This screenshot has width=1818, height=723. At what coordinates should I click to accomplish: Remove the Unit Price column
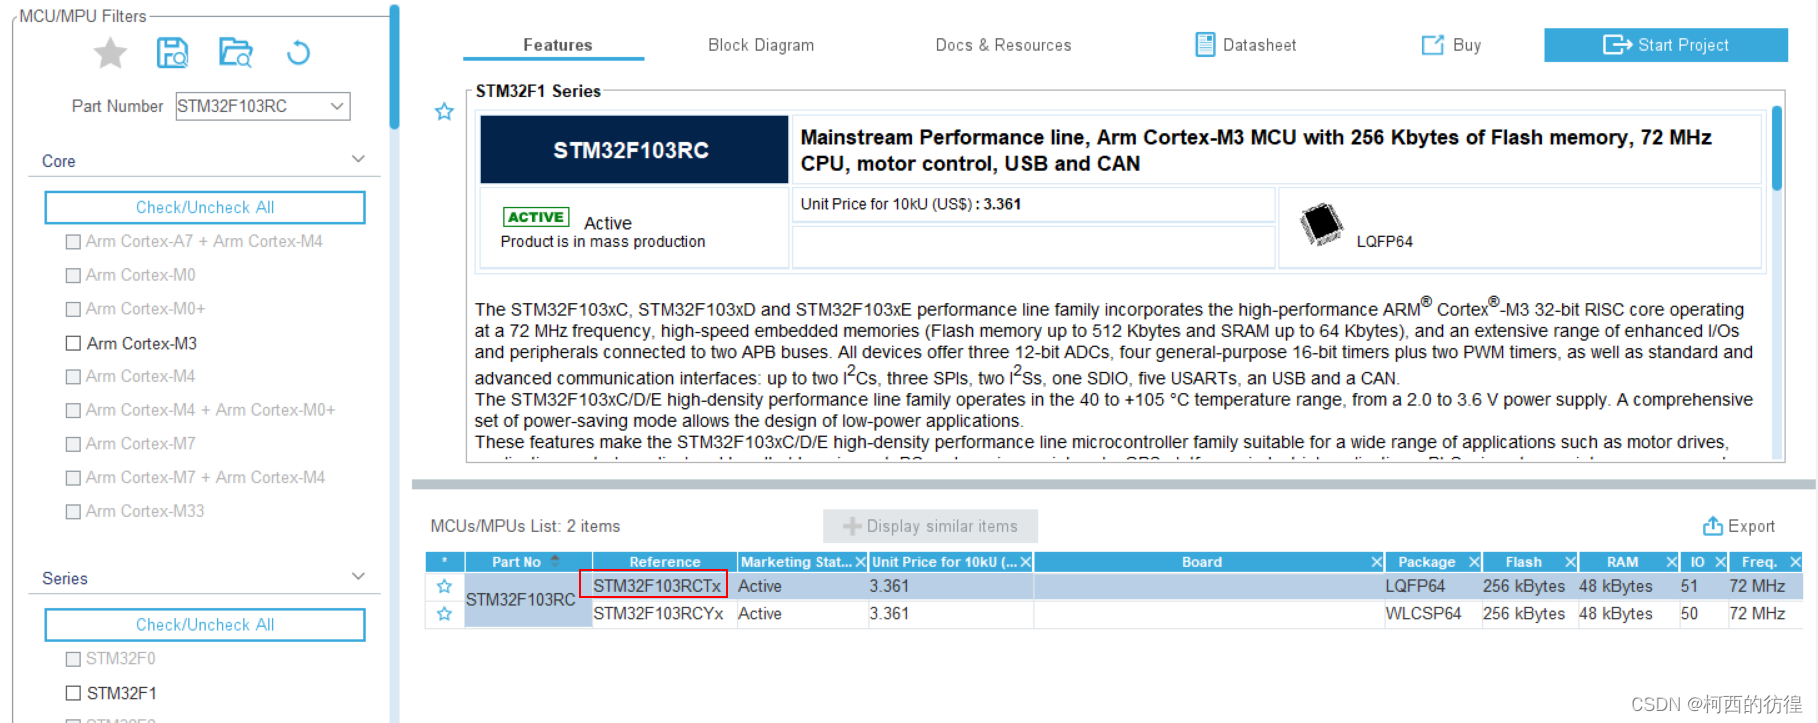click(x=1025, y=562)
